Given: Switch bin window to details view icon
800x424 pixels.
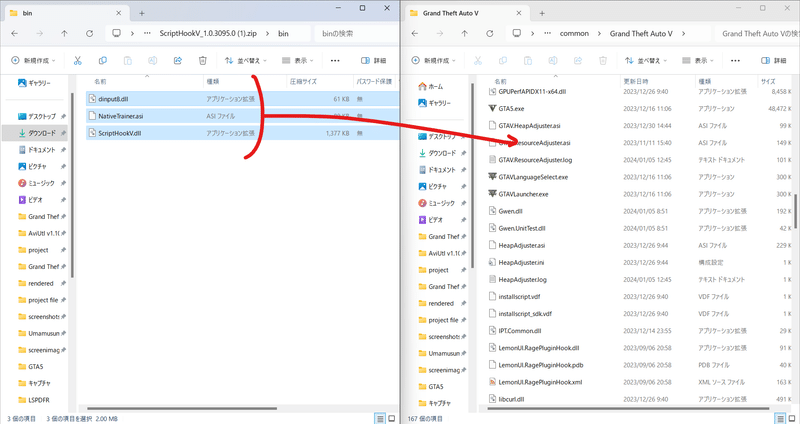Looking at the screenshot, I should 380,419.
